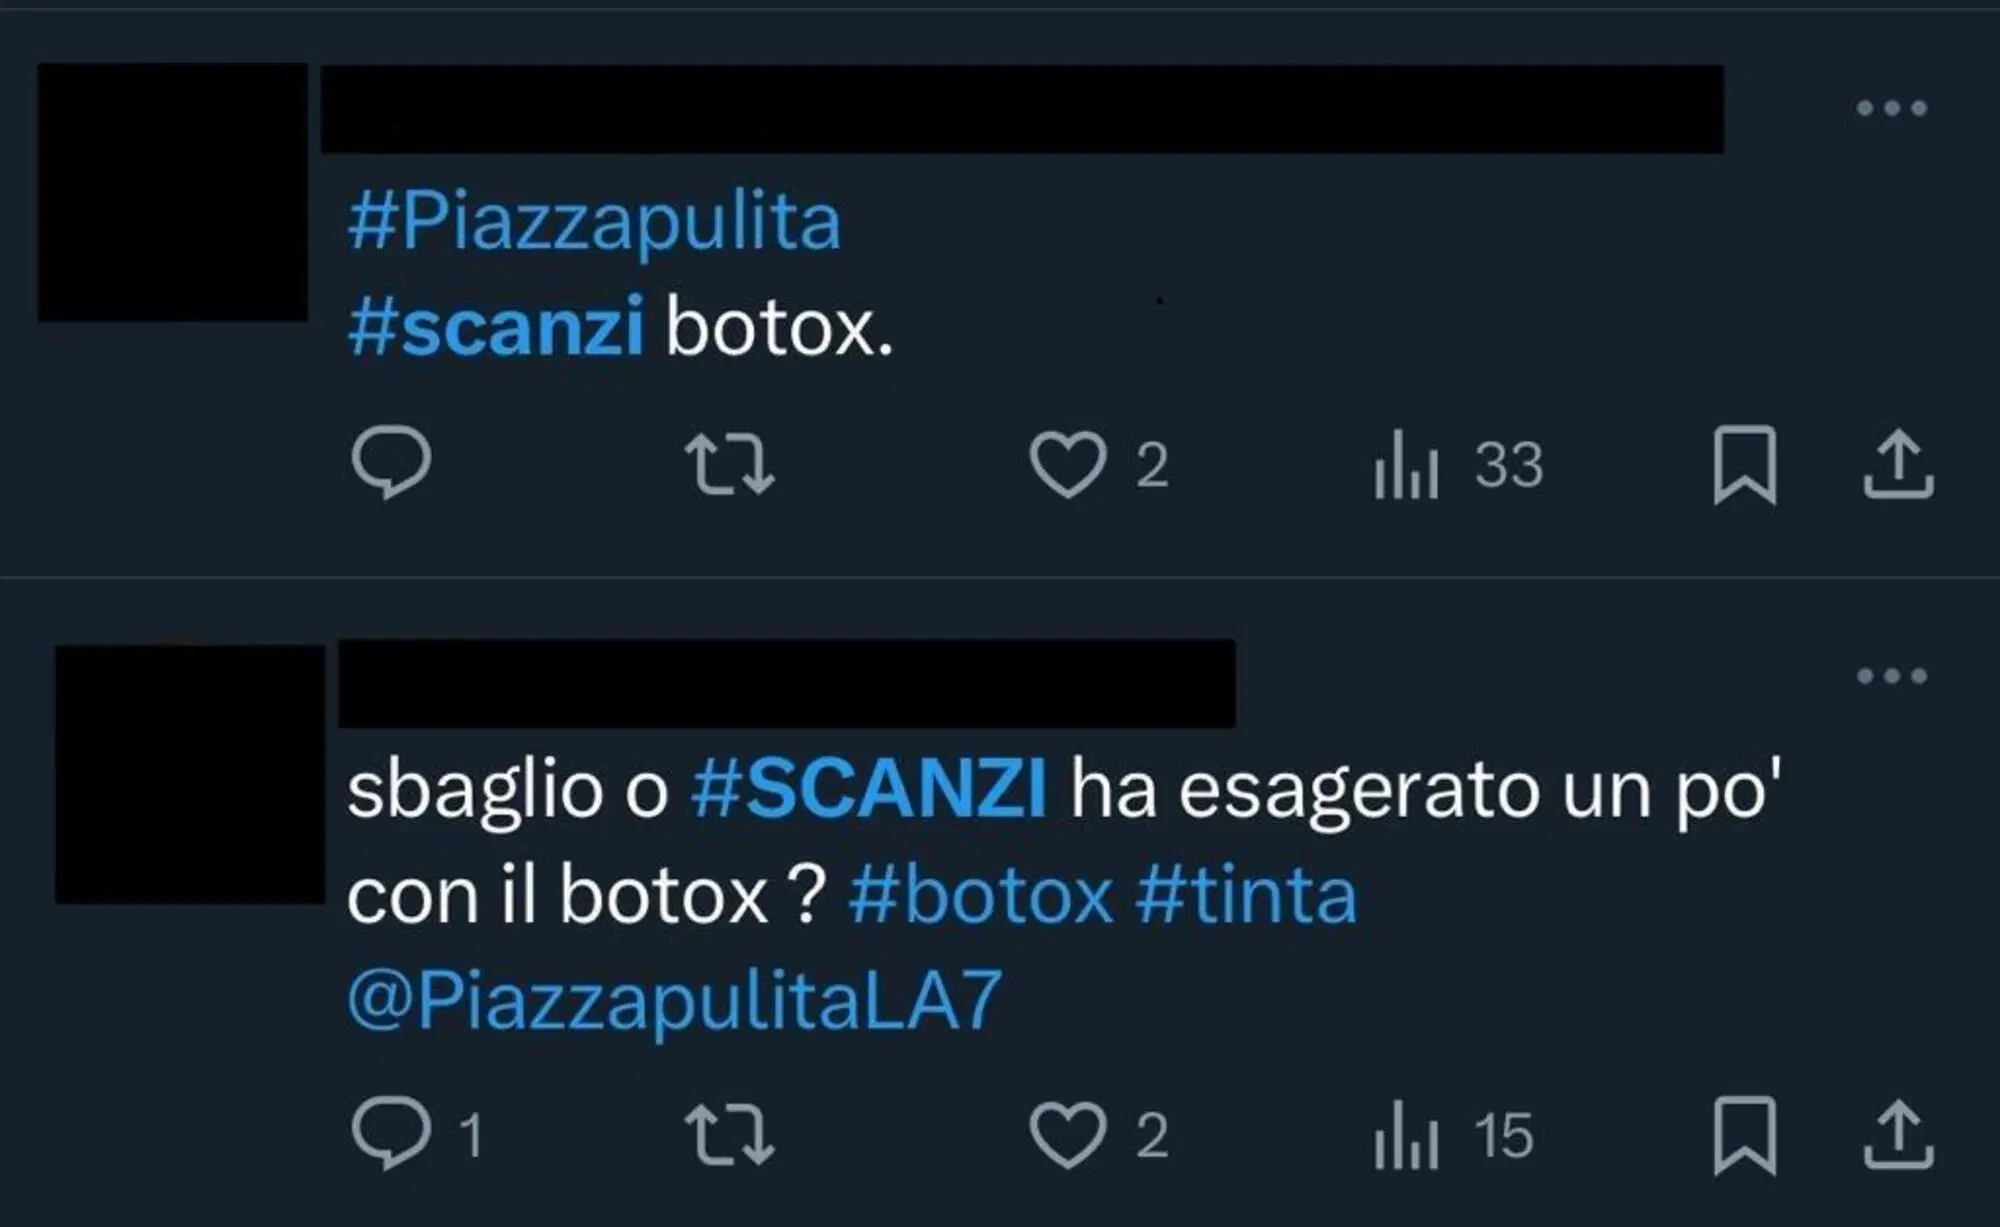Open the #Piazzapulita hashtag
Image resolution: width=2000 pixels, height=1227 pixels.
tap(594, 222)
